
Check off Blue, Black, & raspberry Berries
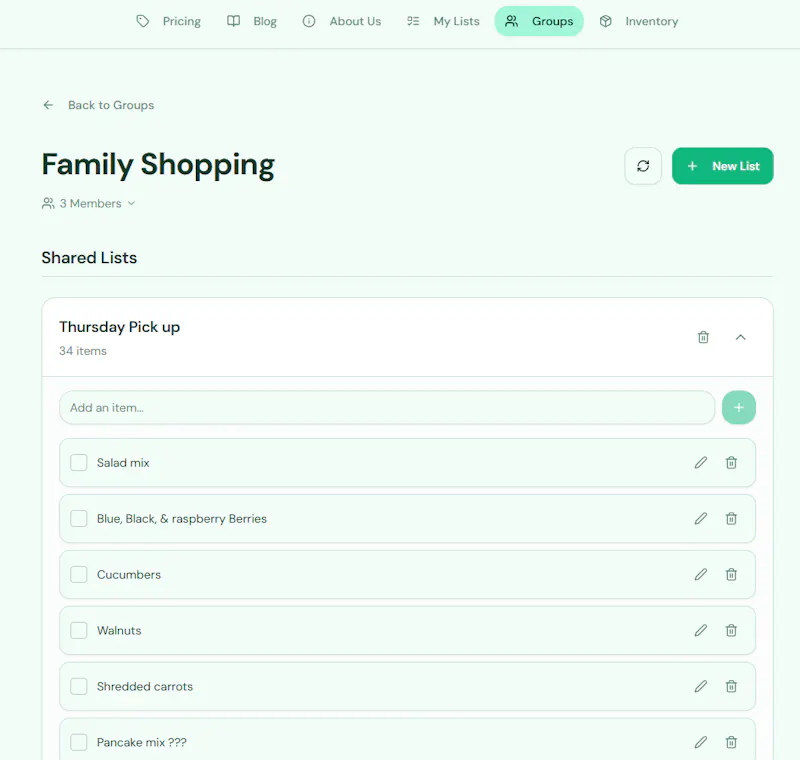click(x=79, y=519)
